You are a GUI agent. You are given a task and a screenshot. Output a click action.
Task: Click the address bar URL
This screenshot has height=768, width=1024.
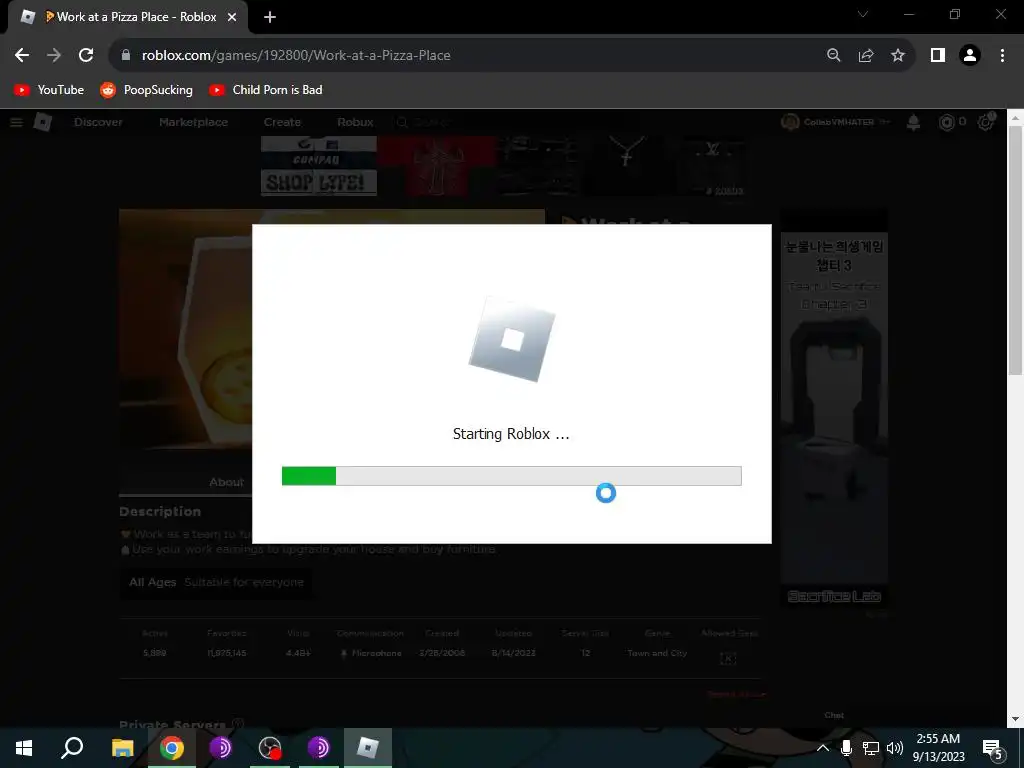coord(296,56)
